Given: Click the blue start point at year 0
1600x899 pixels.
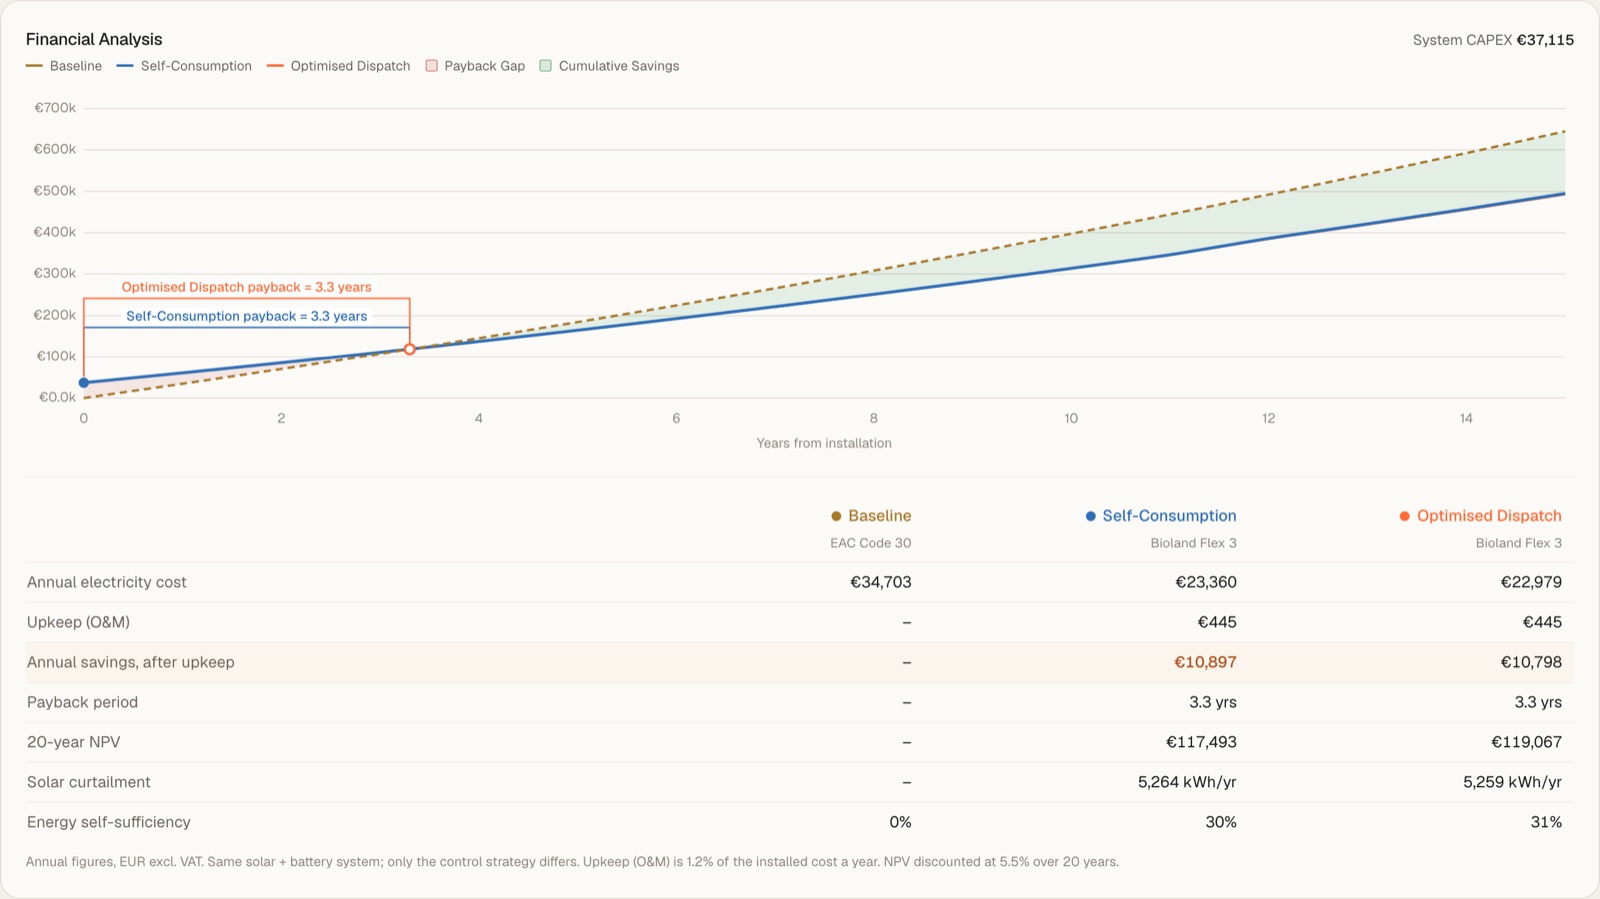Looking at the screenshot, I should [84, 383].
